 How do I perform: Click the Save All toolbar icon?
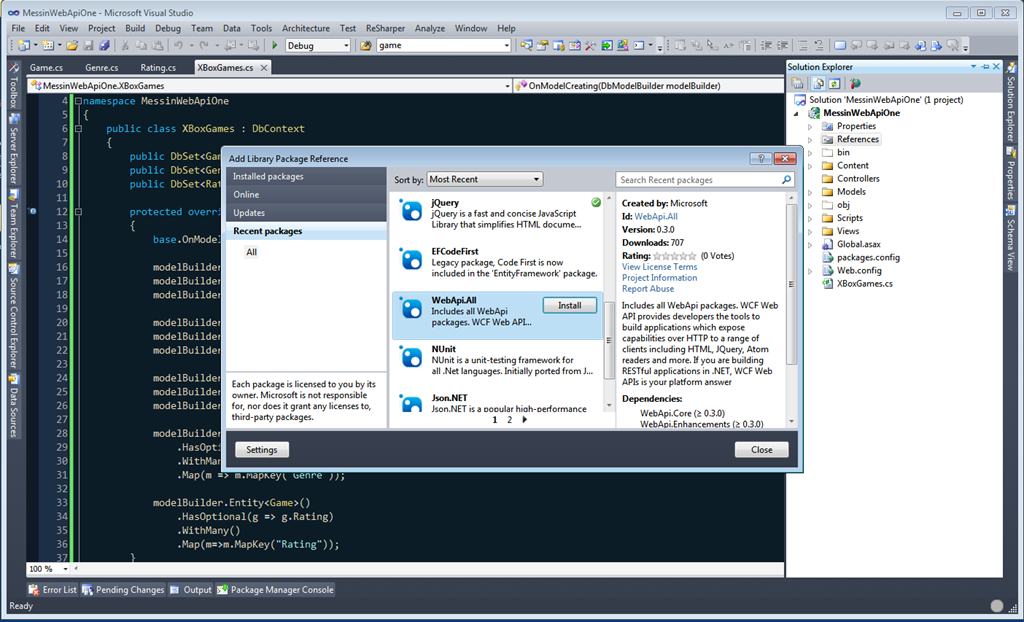tap(104, 45)
